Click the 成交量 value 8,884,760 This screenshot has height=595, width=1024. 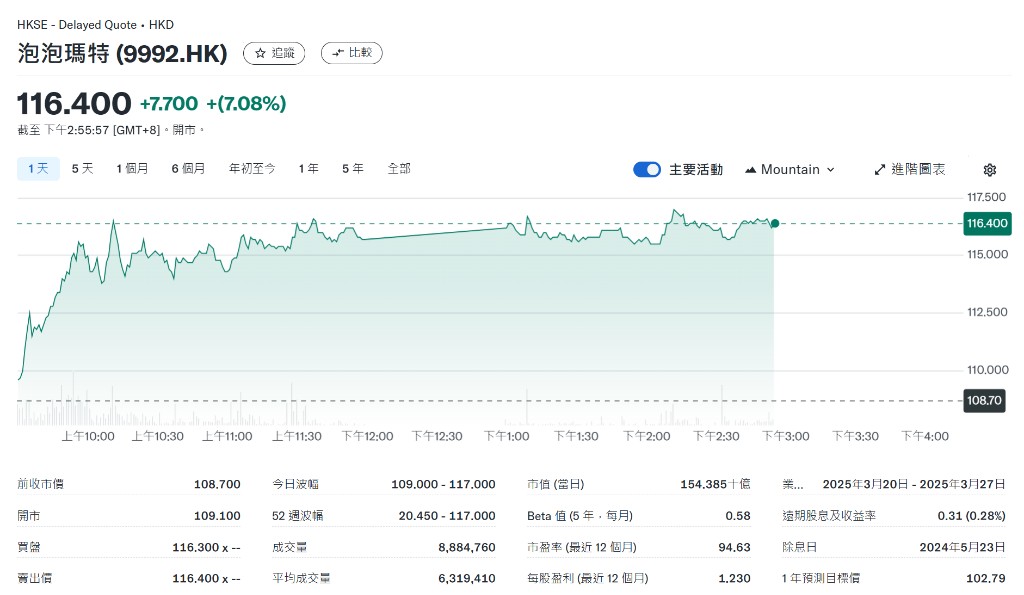coord(467,547)
